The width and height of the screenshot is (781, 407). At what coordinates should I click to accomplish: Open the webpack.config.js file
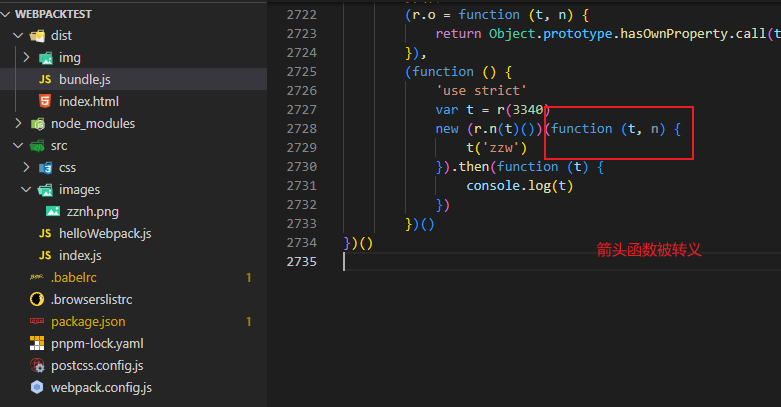pos(101,388)
